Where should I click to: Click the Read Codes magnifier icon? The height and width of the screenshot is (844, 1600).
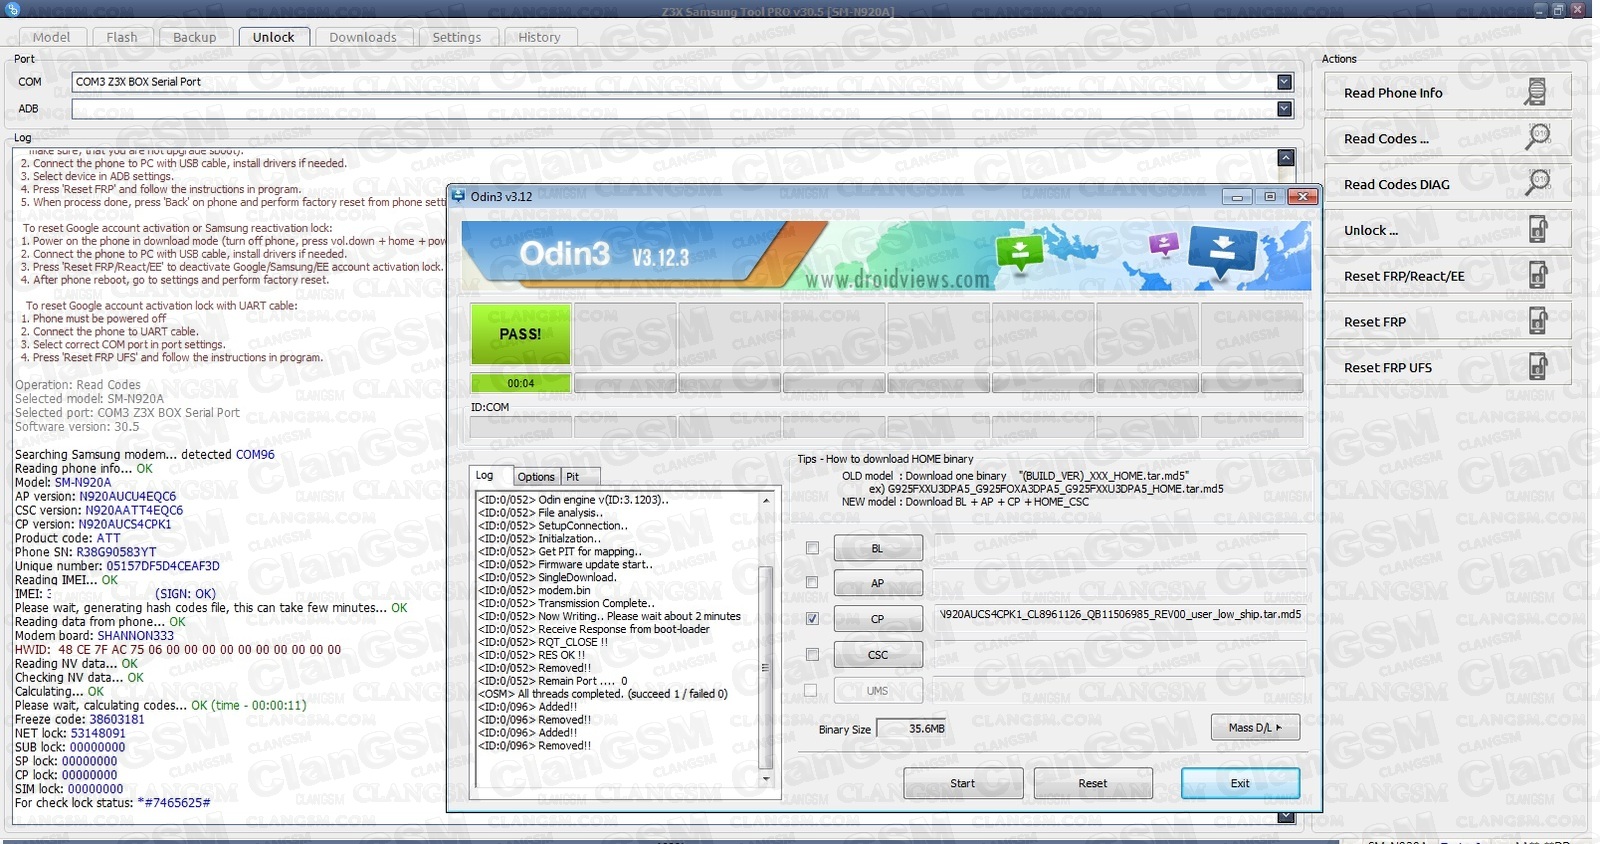click(x=1538, y=138)
